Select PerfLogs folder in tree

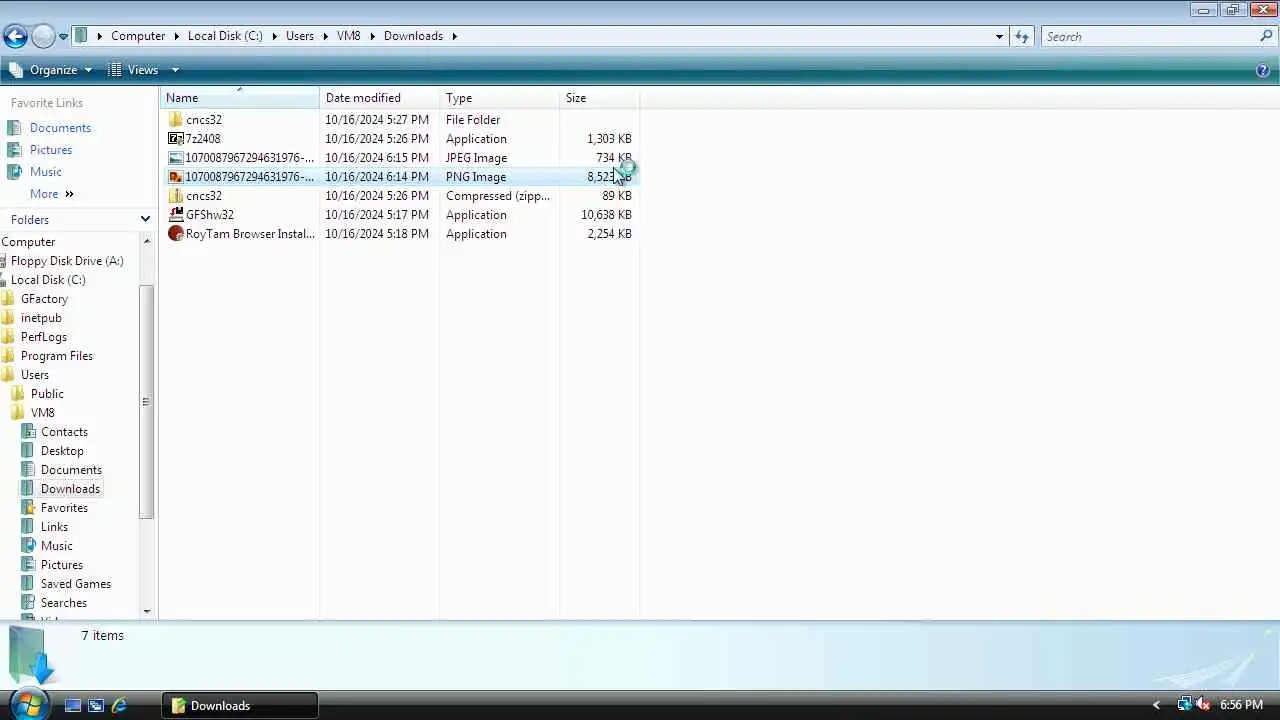click(x=44, y=337)
